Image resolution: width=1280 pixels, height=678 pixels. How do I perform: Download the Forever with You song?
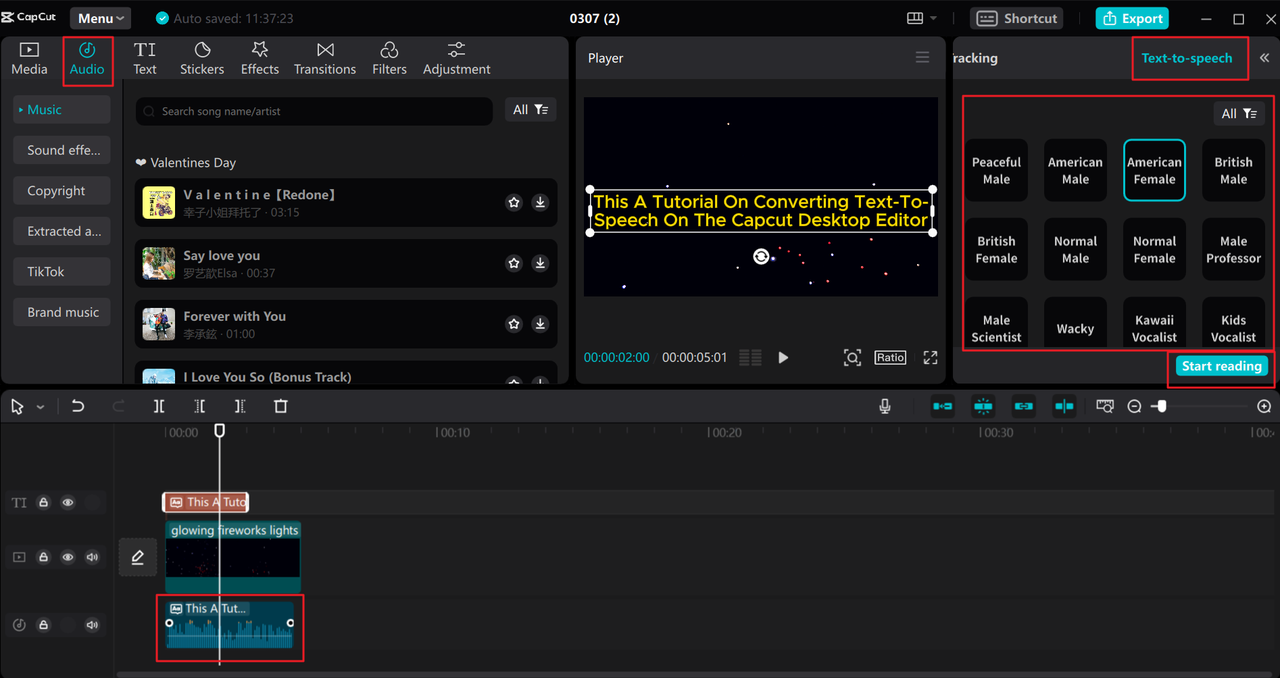(540, 324)
